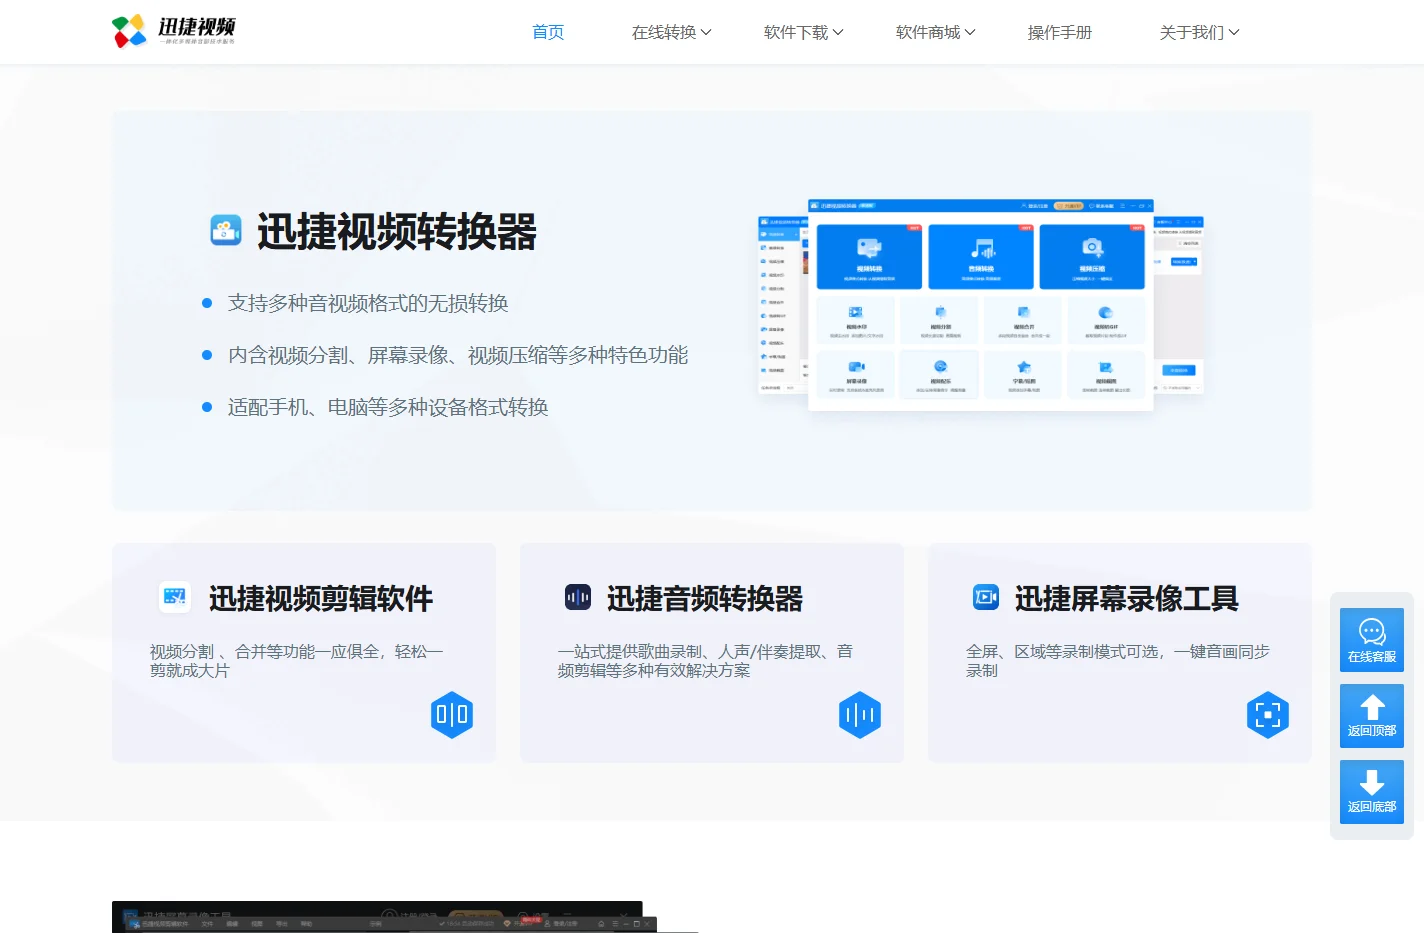Click the 迅捷视频转换器 camera icon
Viewport: 1424px width, 933px height.
pyautogui.click(x=226, y=230)
